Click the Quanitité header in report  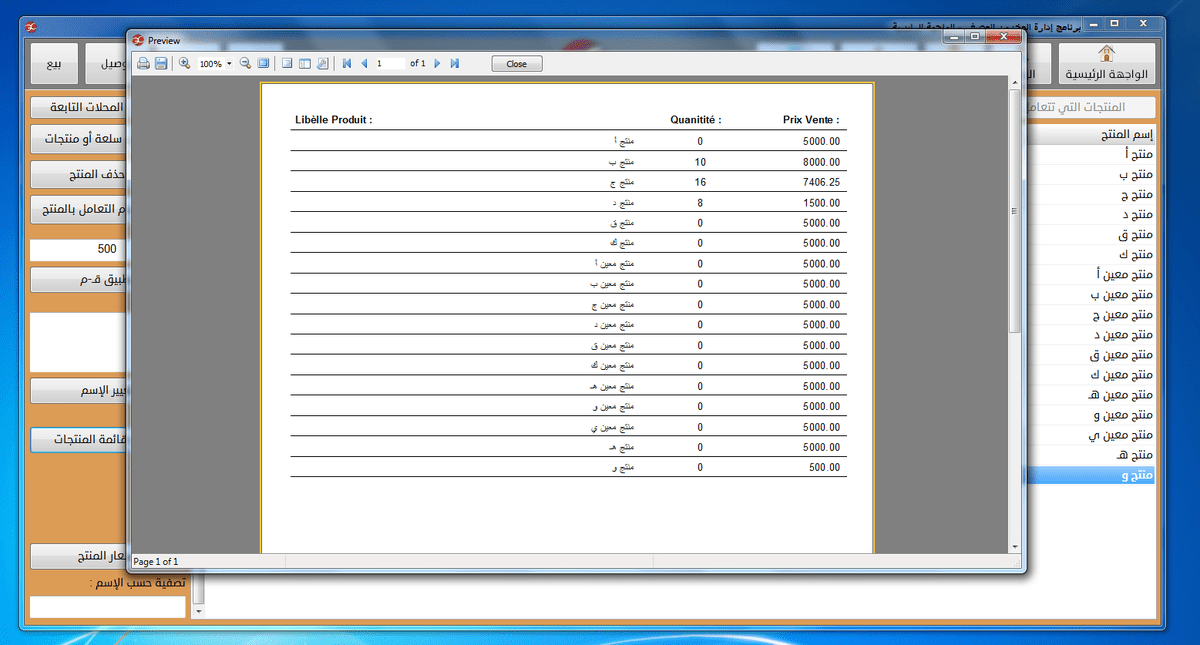click(696, 120)
